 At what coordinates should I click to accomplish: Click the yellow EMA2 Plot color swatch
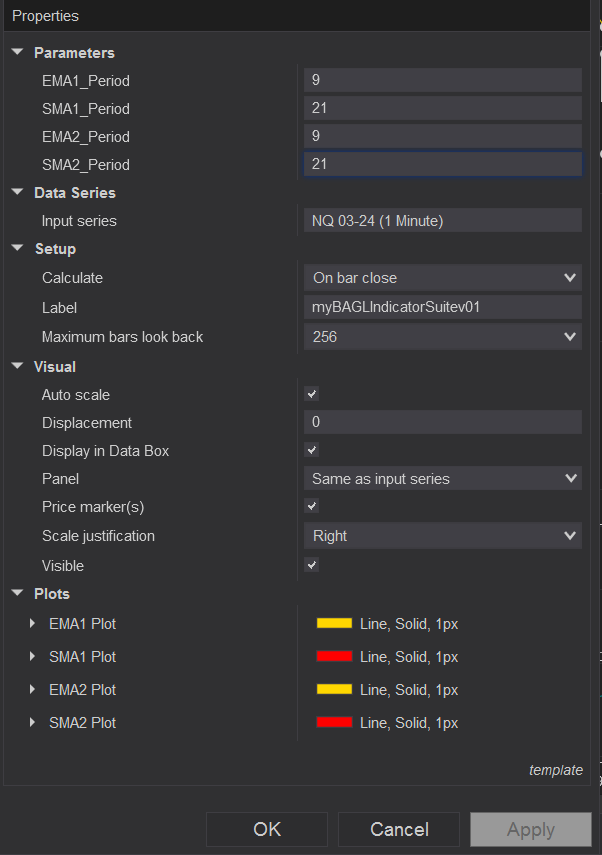pyautogui.click(x=334, y=690)
